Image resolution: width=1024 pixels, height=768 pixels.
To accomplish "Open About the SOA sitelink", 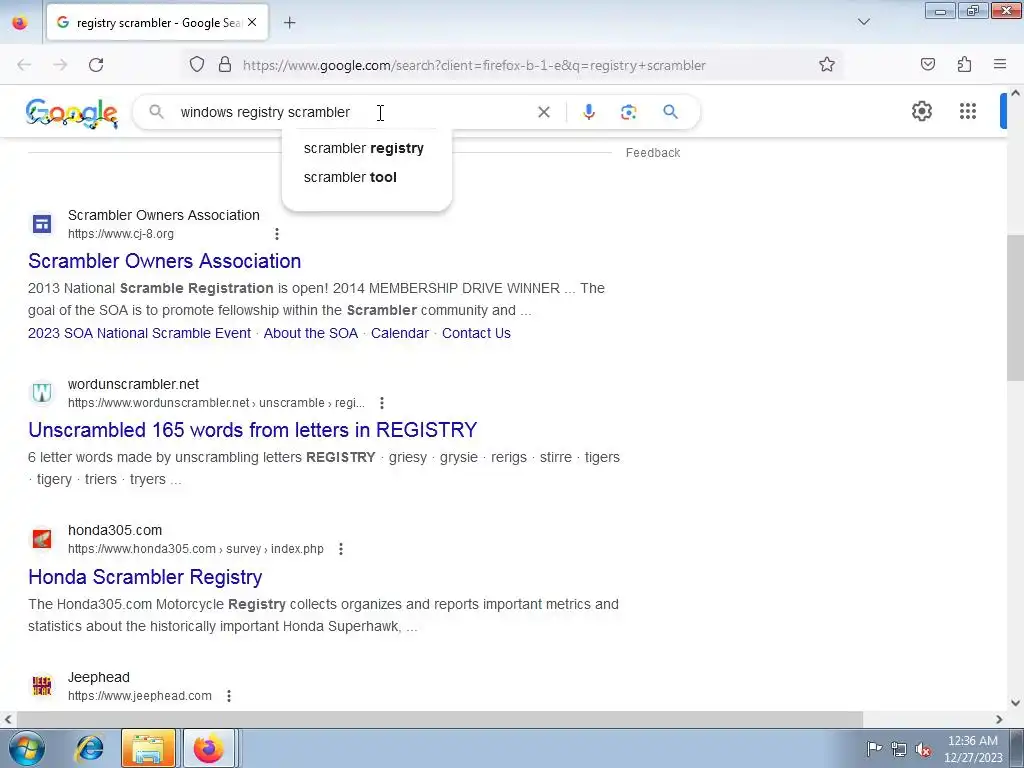I will tap(311, 333).
